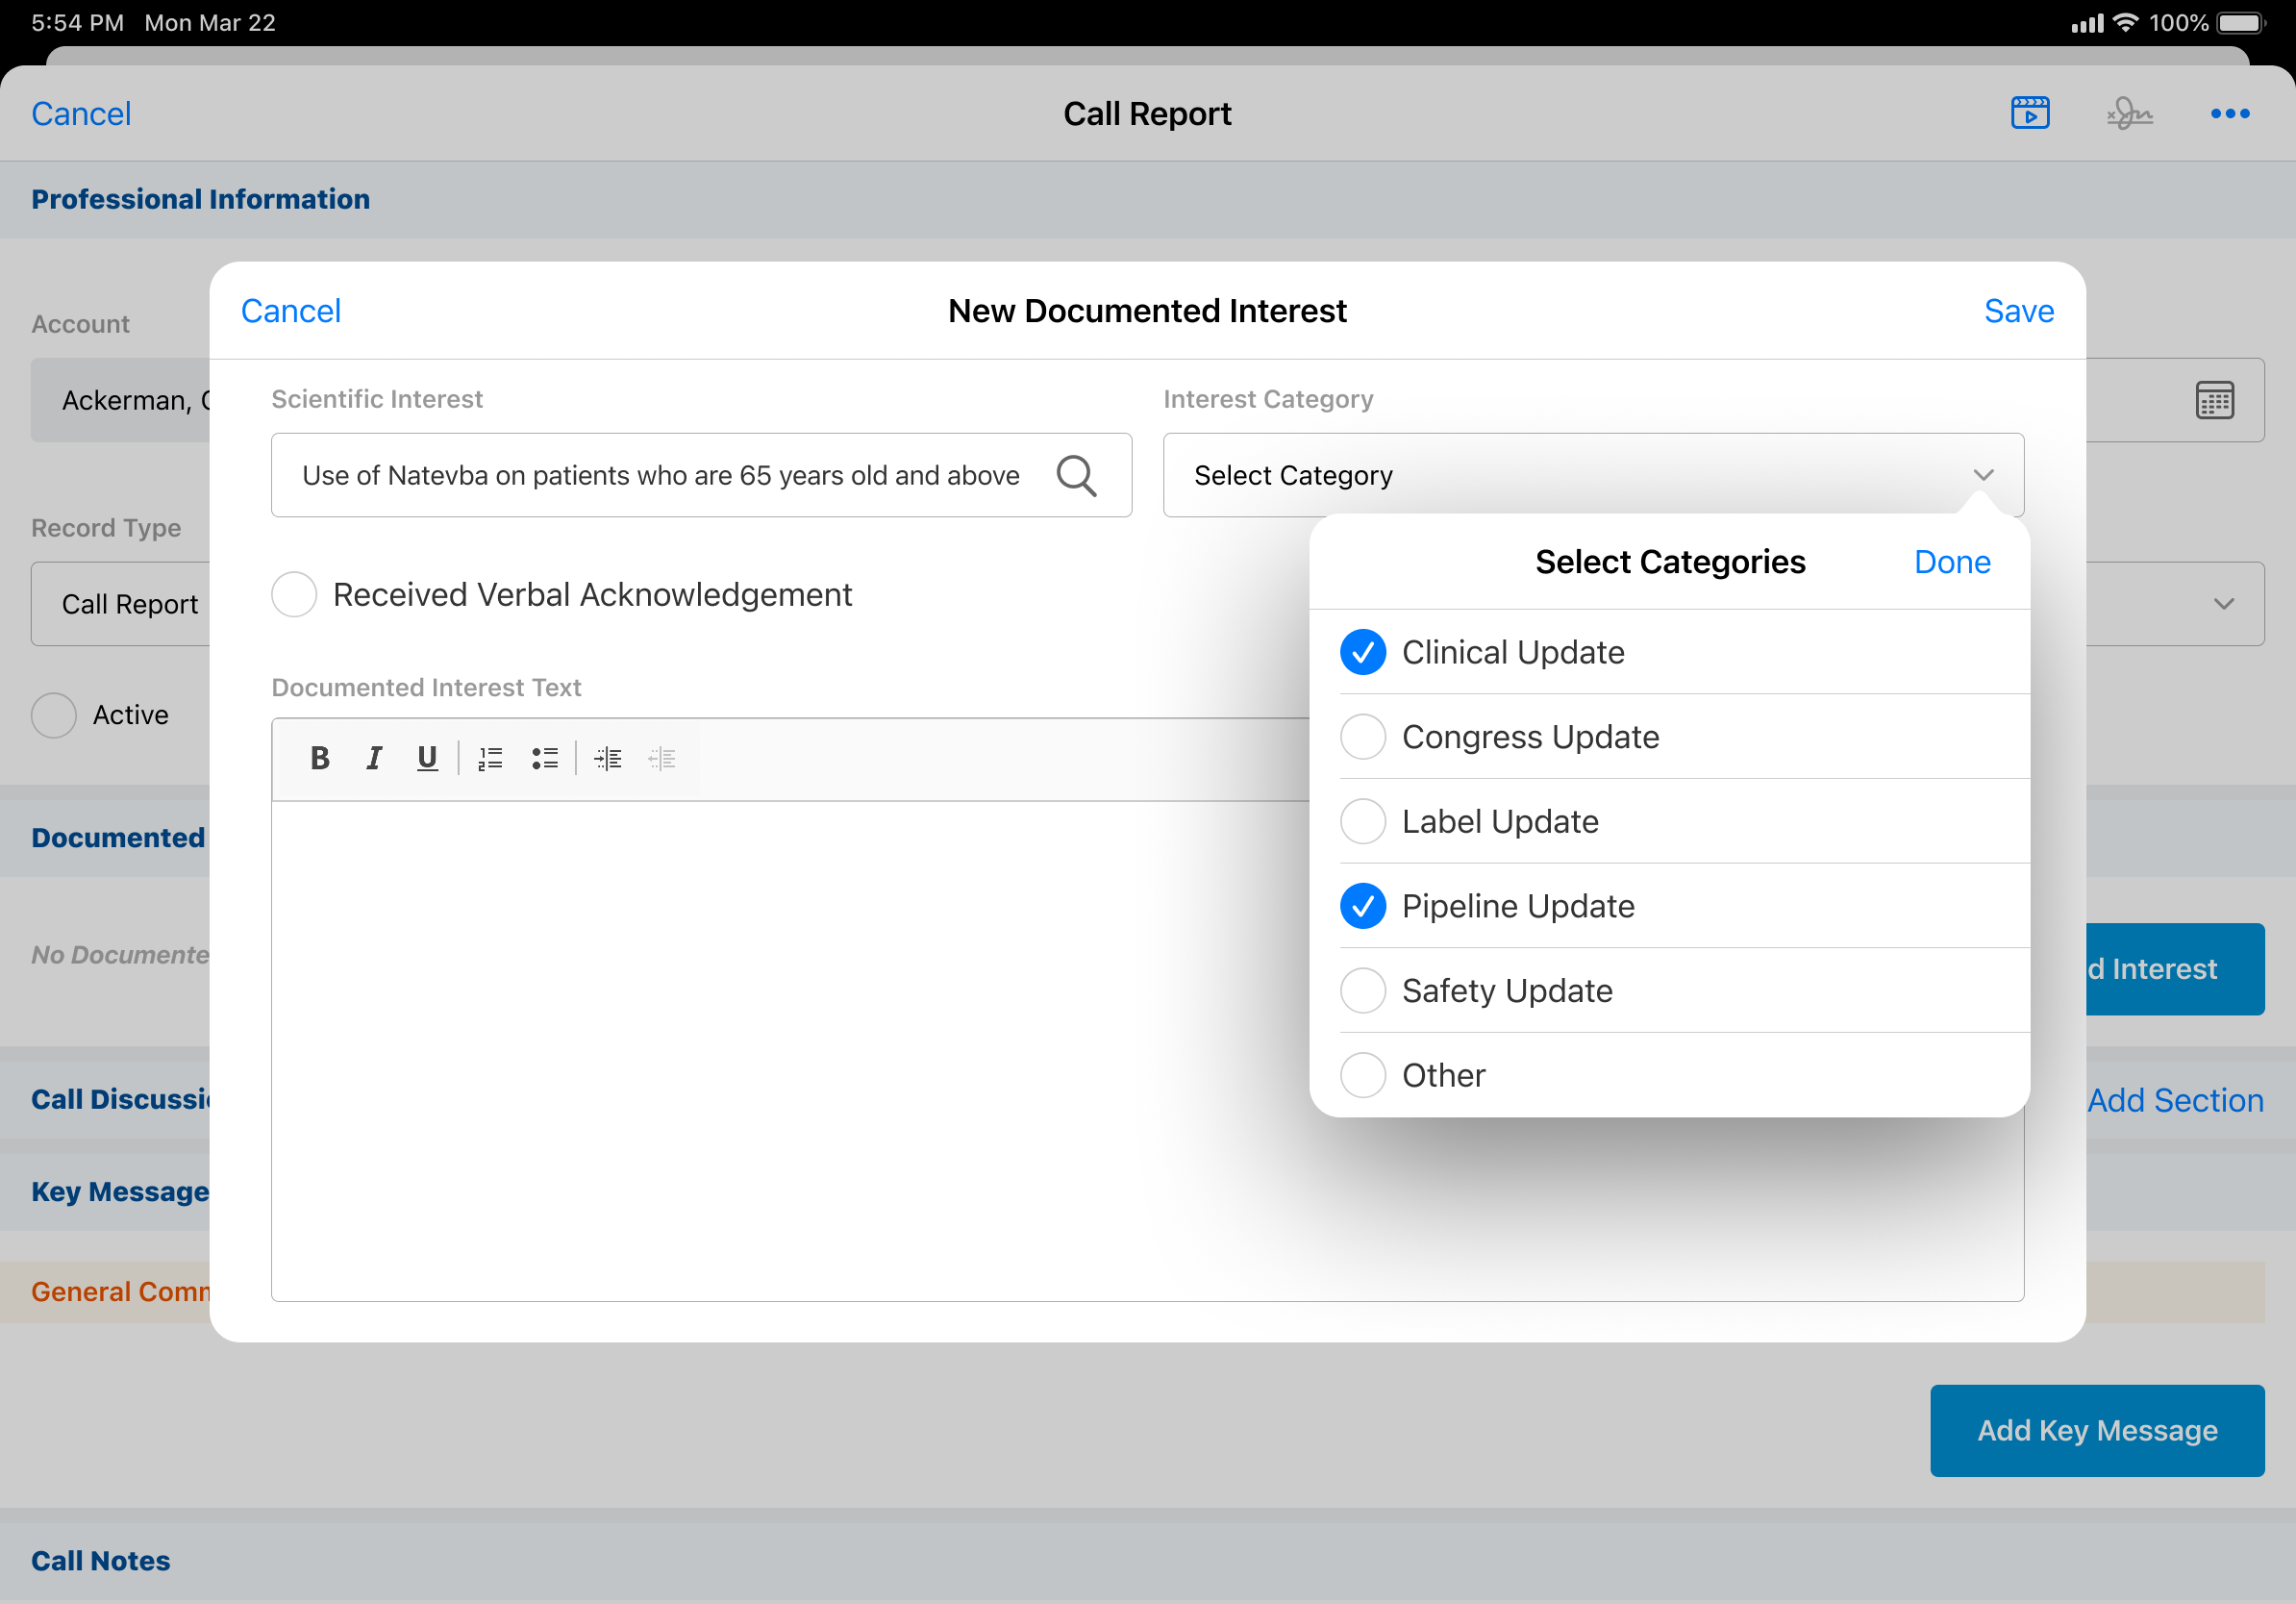
Task: Click the Bold formatting icon
Action: 320,759
